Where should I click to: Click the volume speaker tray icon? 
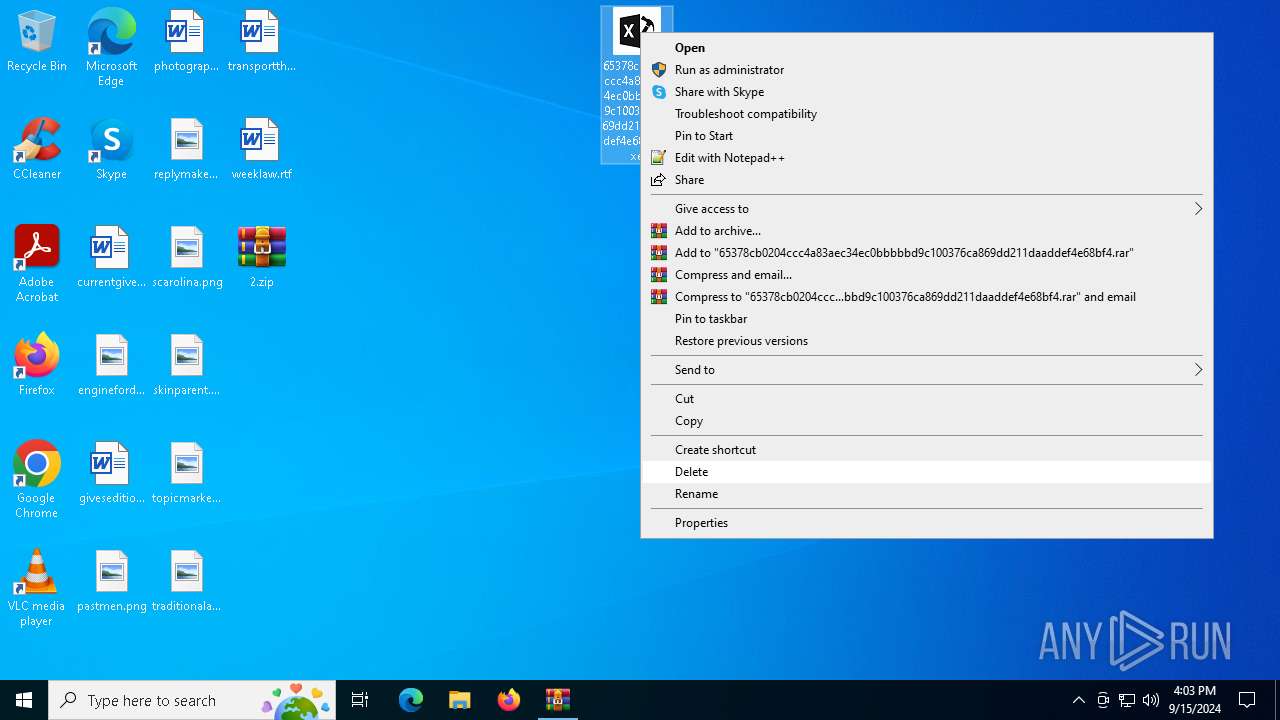(x=1151, y=700)
